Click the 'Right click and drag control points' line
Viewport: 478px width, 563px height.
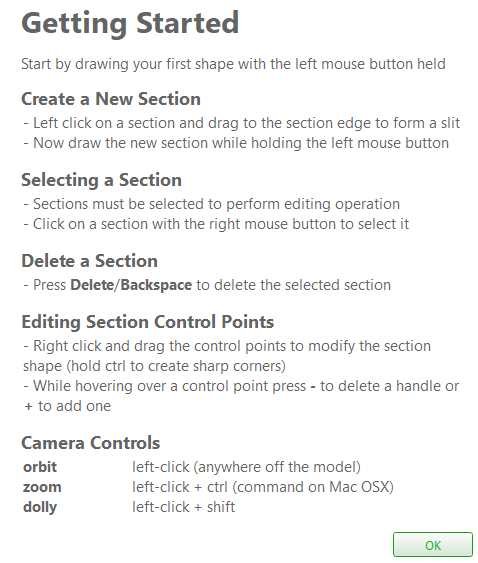[227, 356]
